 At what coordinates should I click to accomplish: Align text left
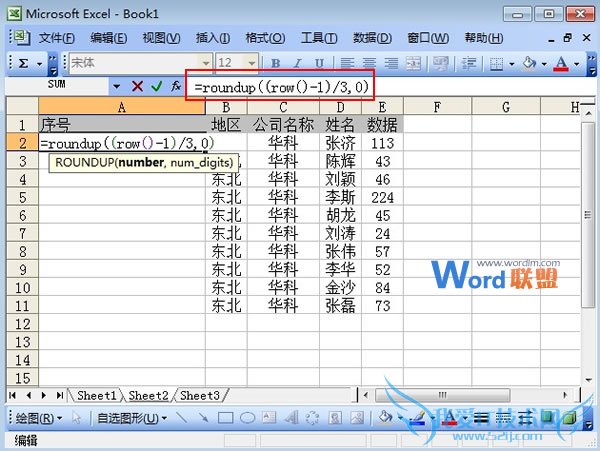coord(347,63)
